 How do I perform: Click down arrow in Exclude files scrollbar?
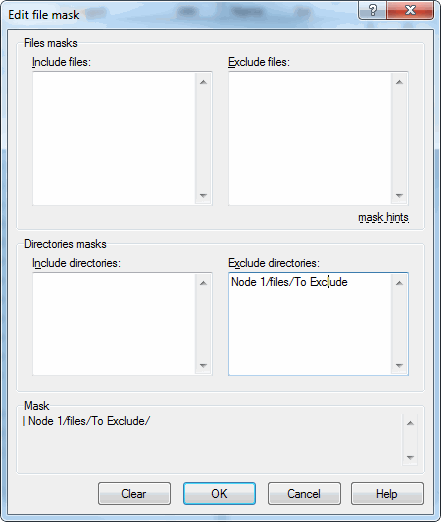pyautogui.click(x=399, y=195)
